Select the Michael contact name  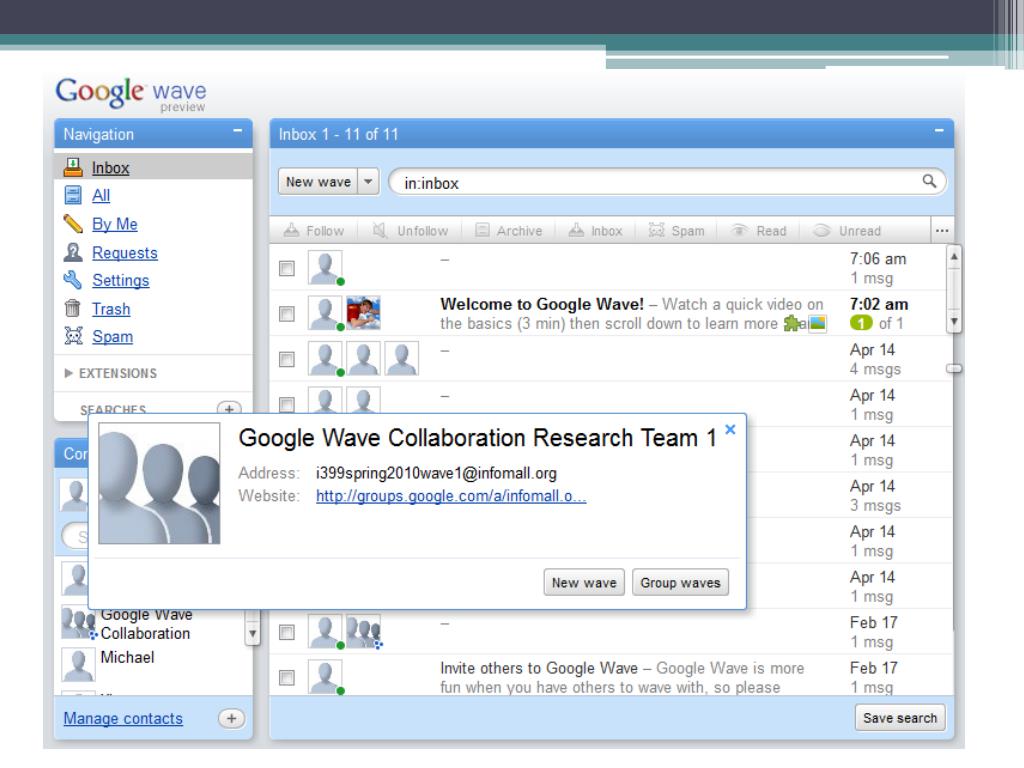pyautogui.click(x=127, y=657)
